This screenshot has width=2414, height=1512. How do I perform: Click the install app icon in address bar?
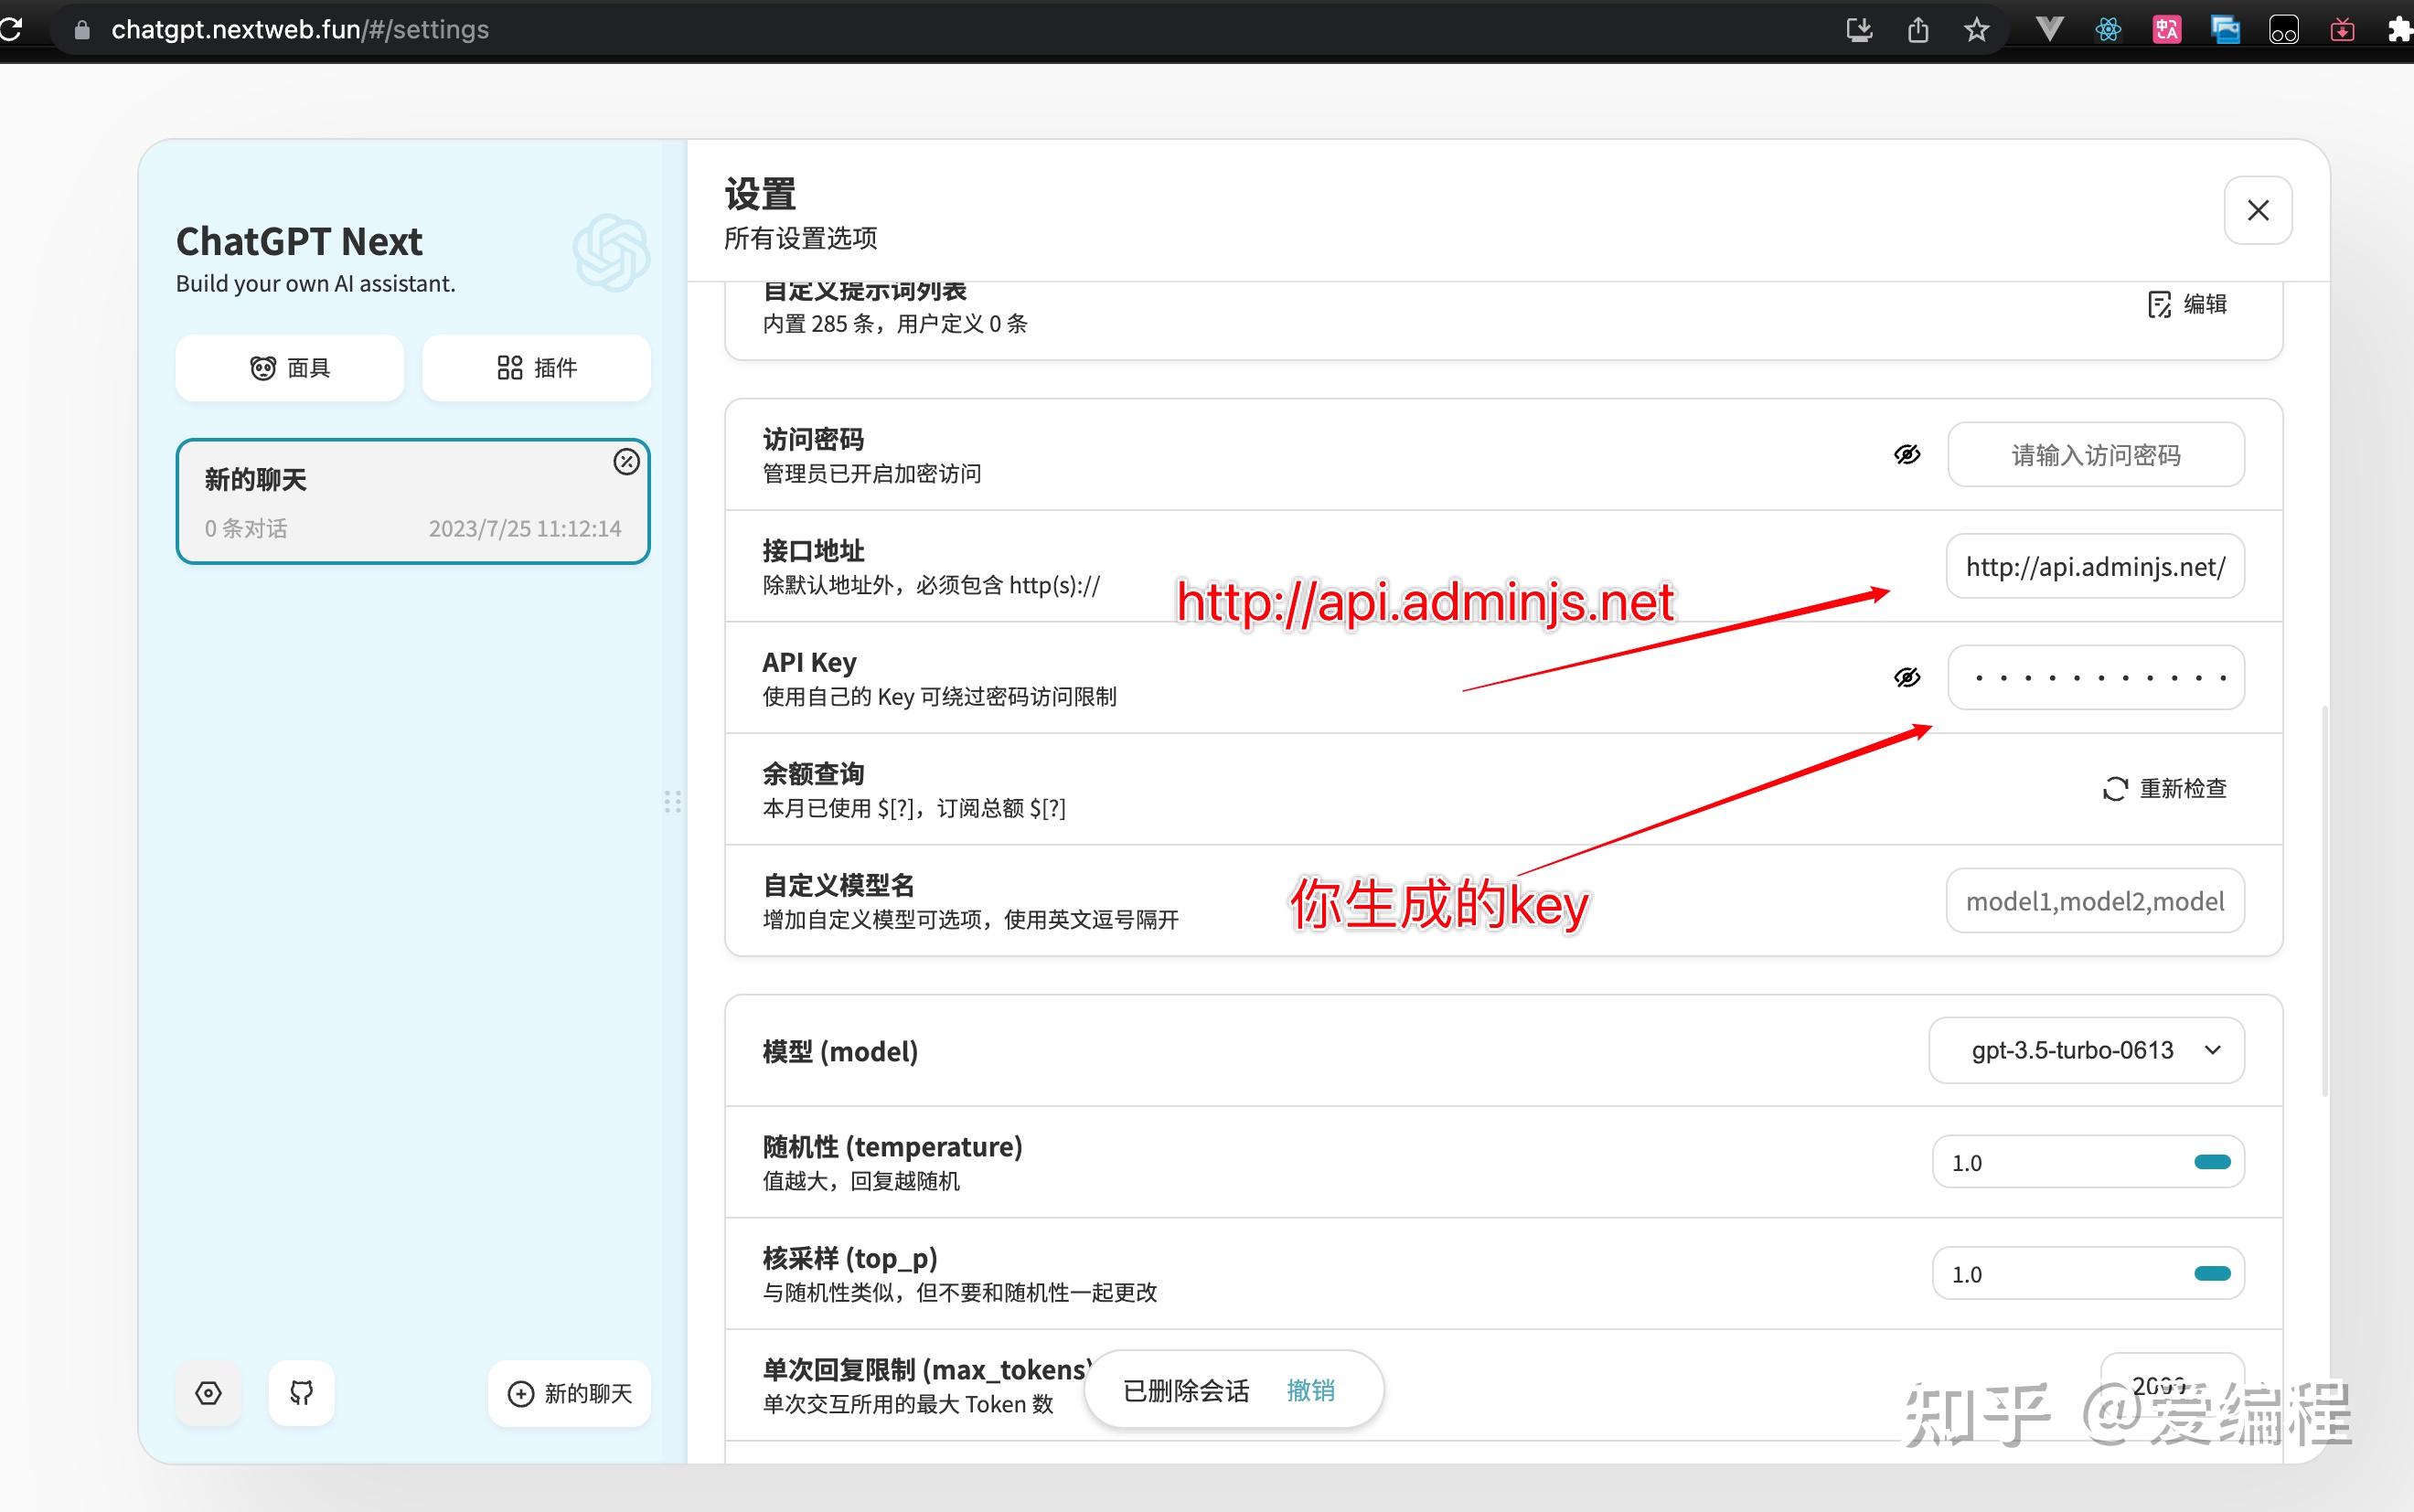pos(1859,30)
